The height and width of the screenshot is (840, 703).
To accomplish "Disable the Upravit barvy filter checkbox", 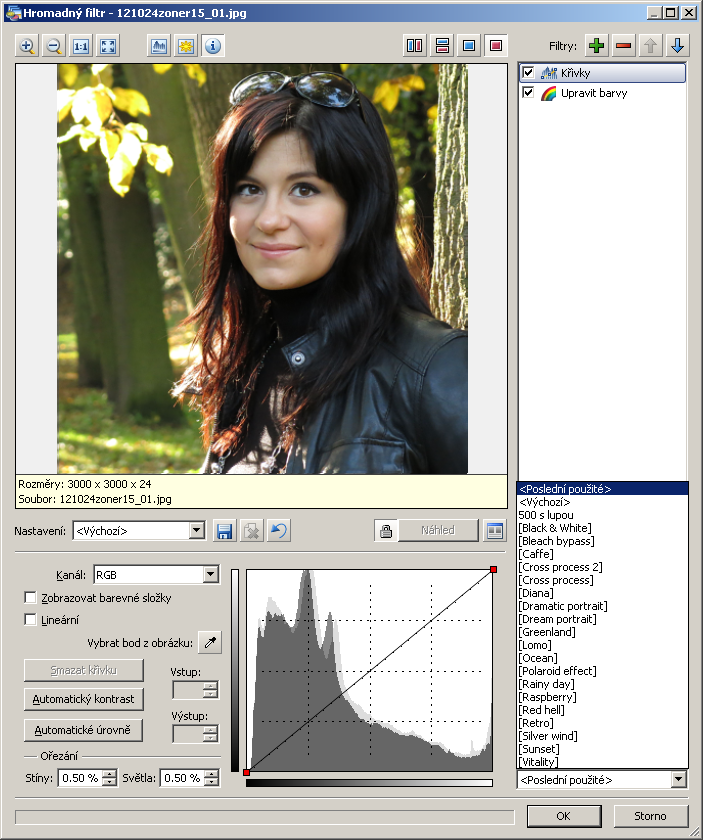I will coord(529,93).
